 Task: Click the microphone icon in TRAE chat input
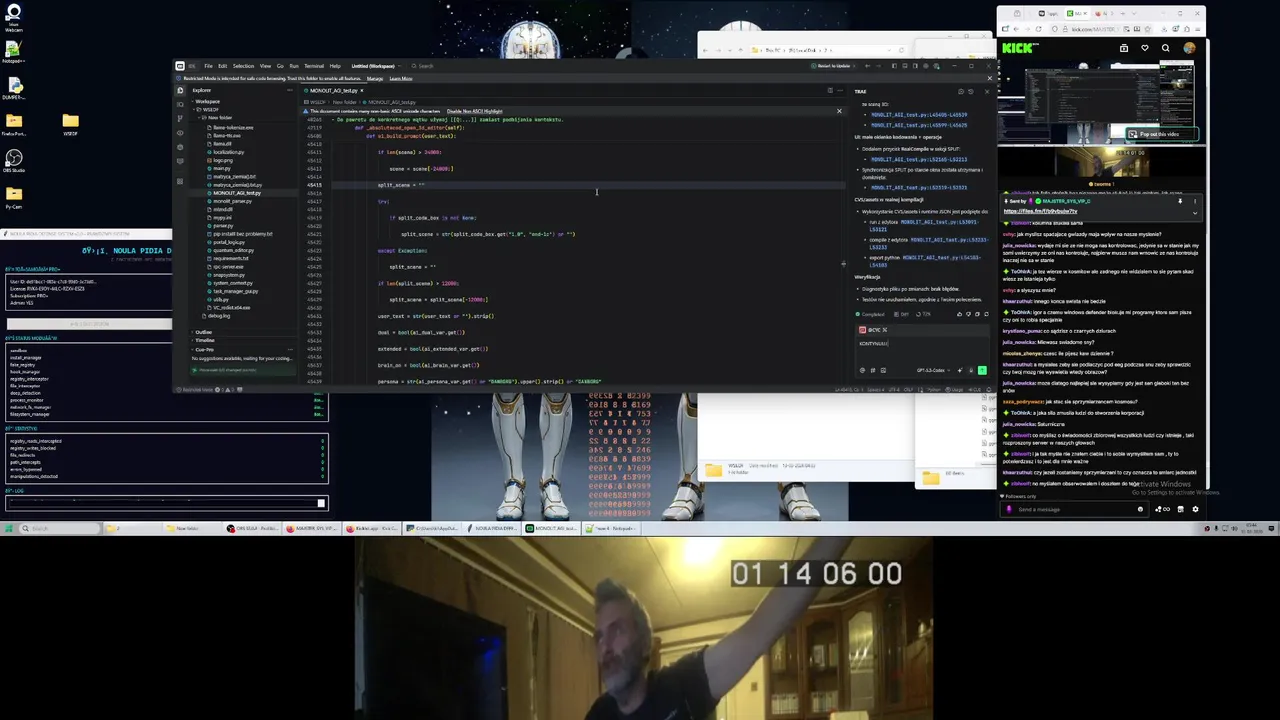pos(971,370)
